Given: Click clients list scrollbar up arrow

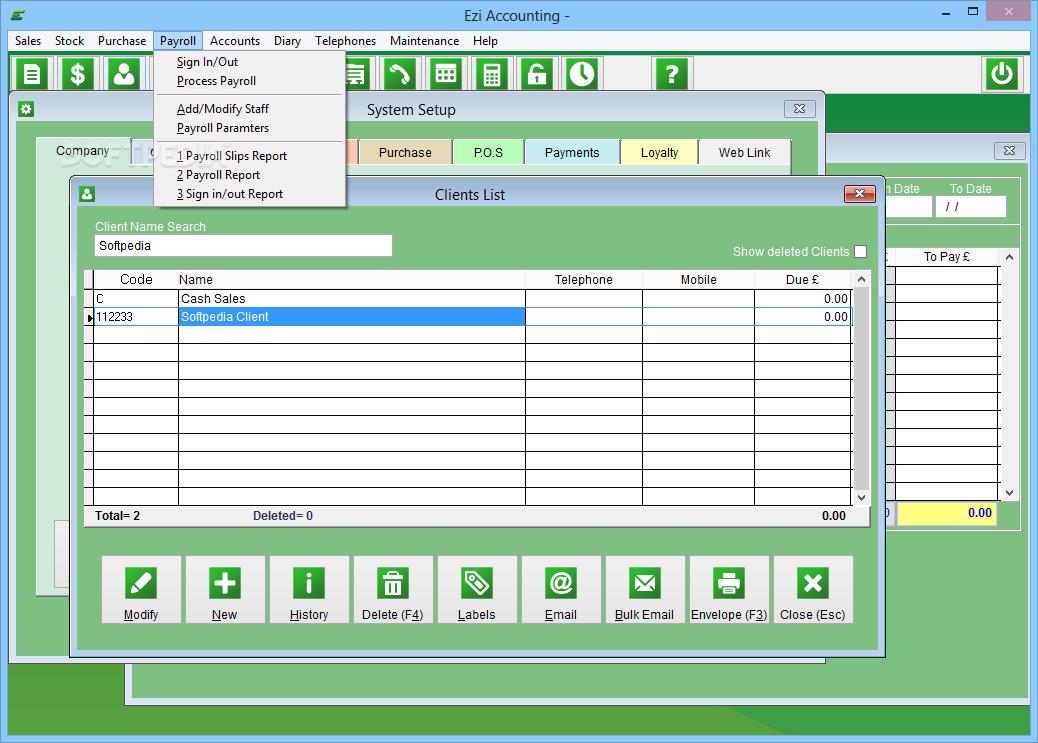Looking at the screenshot, I should coord(861,279).
